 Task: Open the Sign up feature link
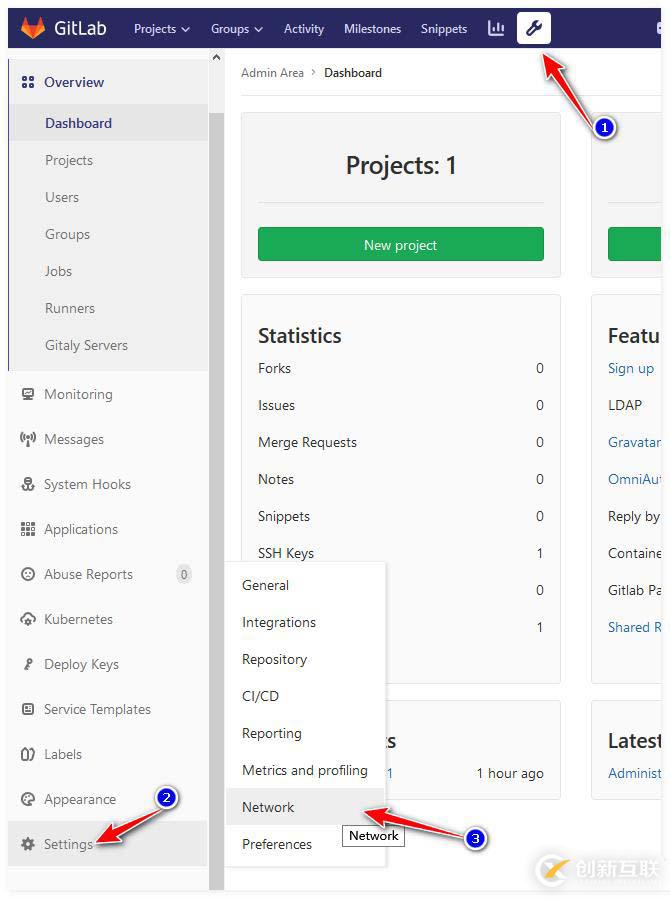[630, 368]
